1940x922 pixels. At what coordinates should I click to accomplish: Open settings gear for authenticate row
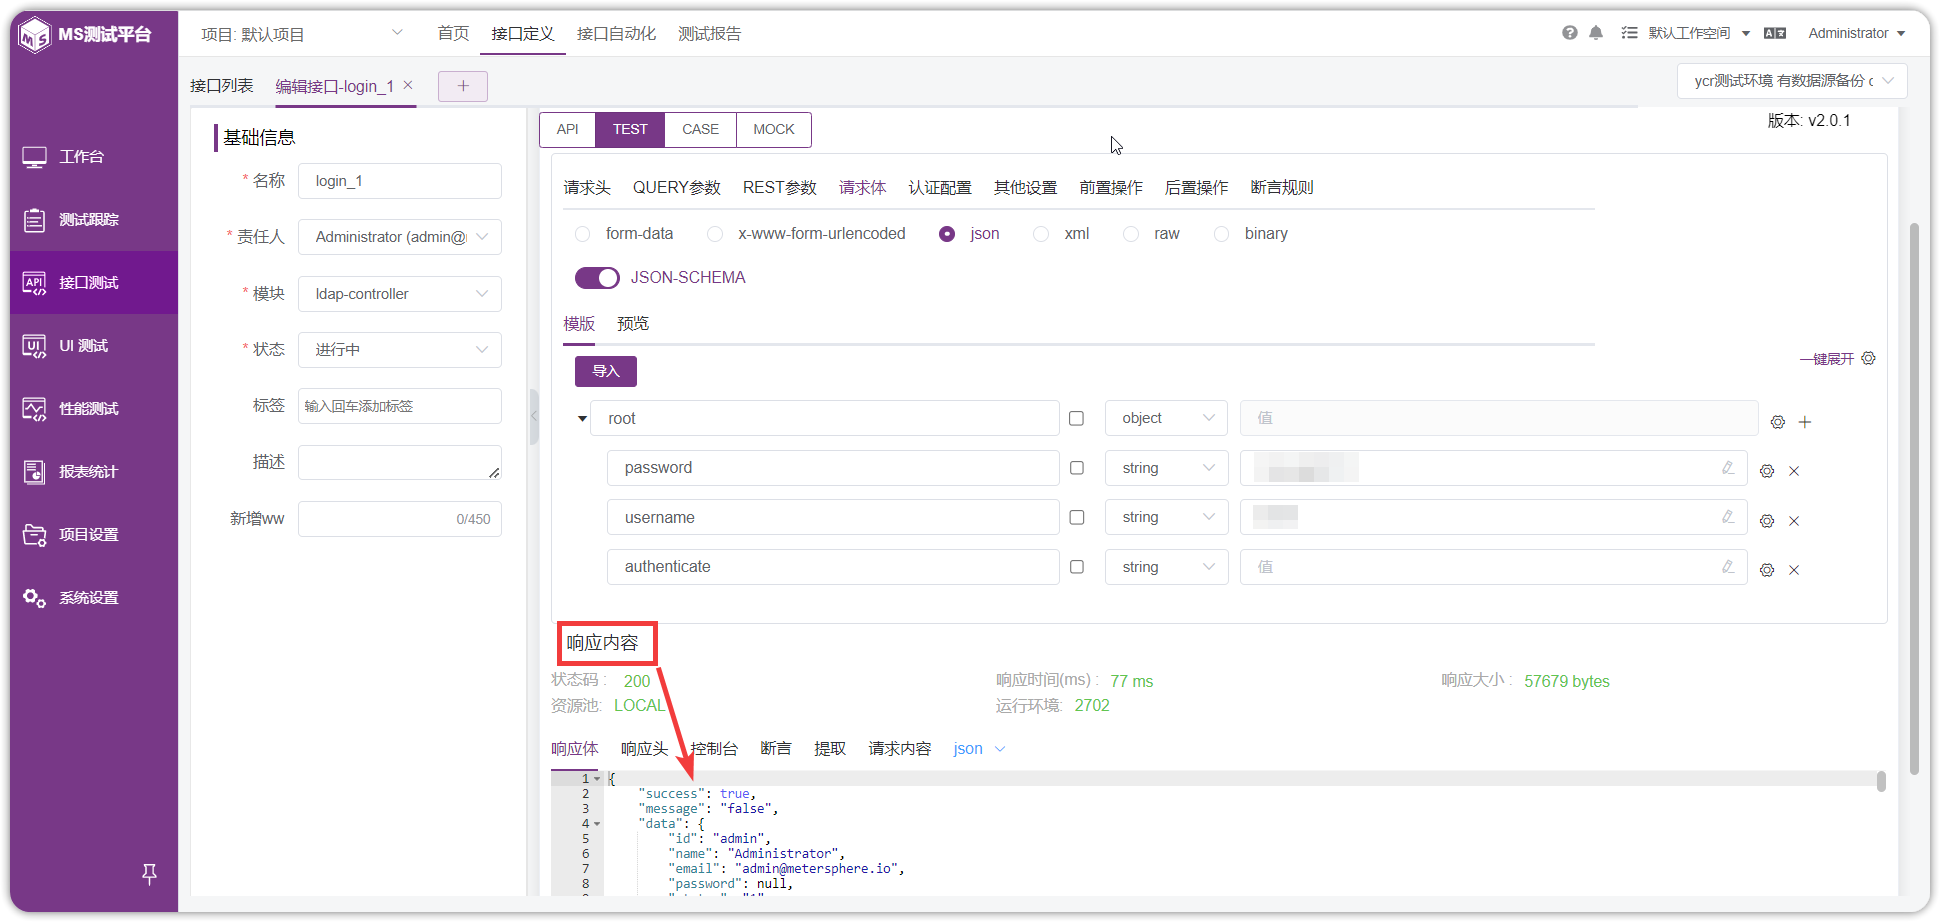(1767, 570)
